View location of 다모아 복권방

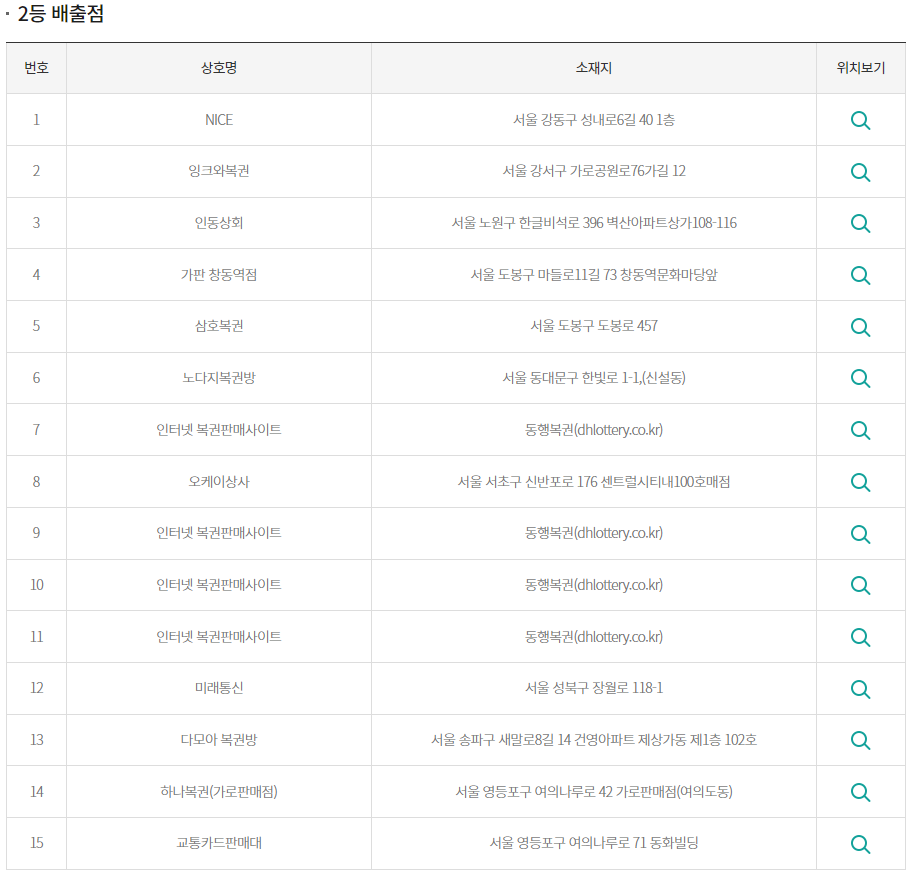pos(860,740)
